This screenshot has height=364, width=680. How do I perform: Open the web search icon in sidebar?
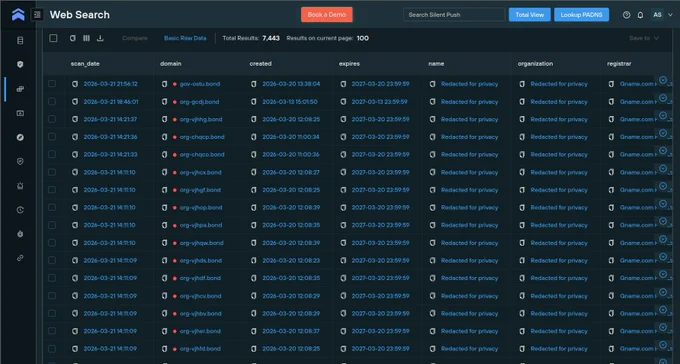(x=20, y=89)
